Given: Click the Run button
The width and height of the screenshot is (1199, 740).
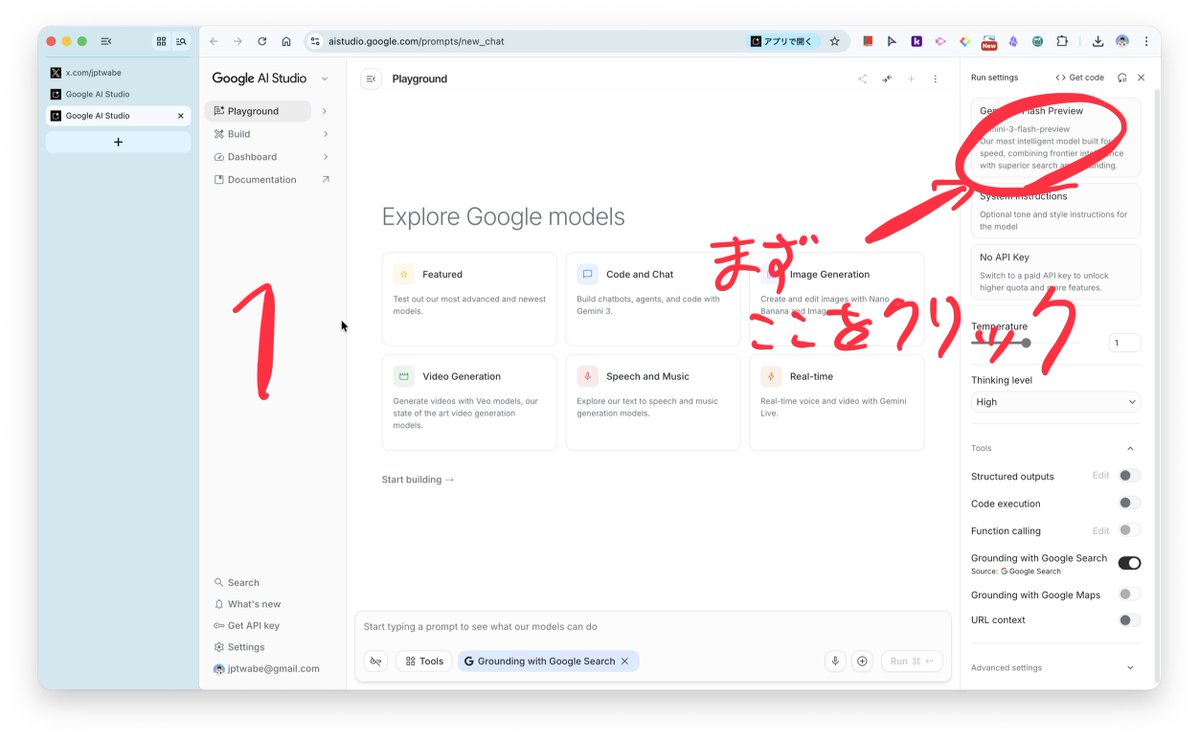Looking at the screenshot, I should (x=911, y=661).
